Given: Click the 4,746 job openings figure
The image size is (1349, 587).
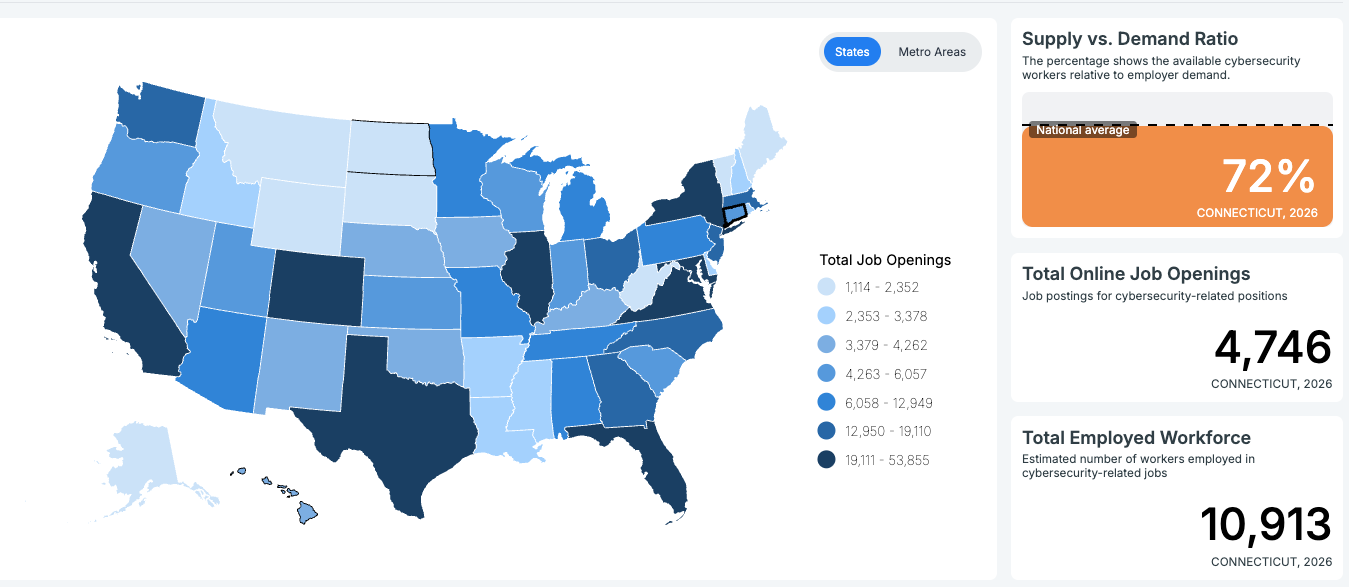Looking at the screenshot, I should pyautogui.click(x=1272, y=348).
